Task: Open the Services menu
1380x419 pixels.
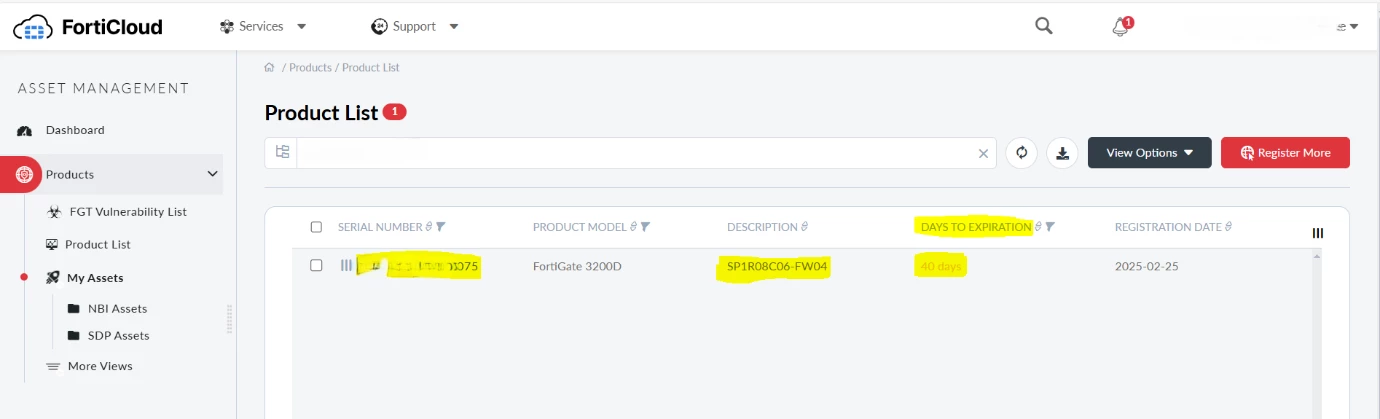Action: (x=263, y=26)
